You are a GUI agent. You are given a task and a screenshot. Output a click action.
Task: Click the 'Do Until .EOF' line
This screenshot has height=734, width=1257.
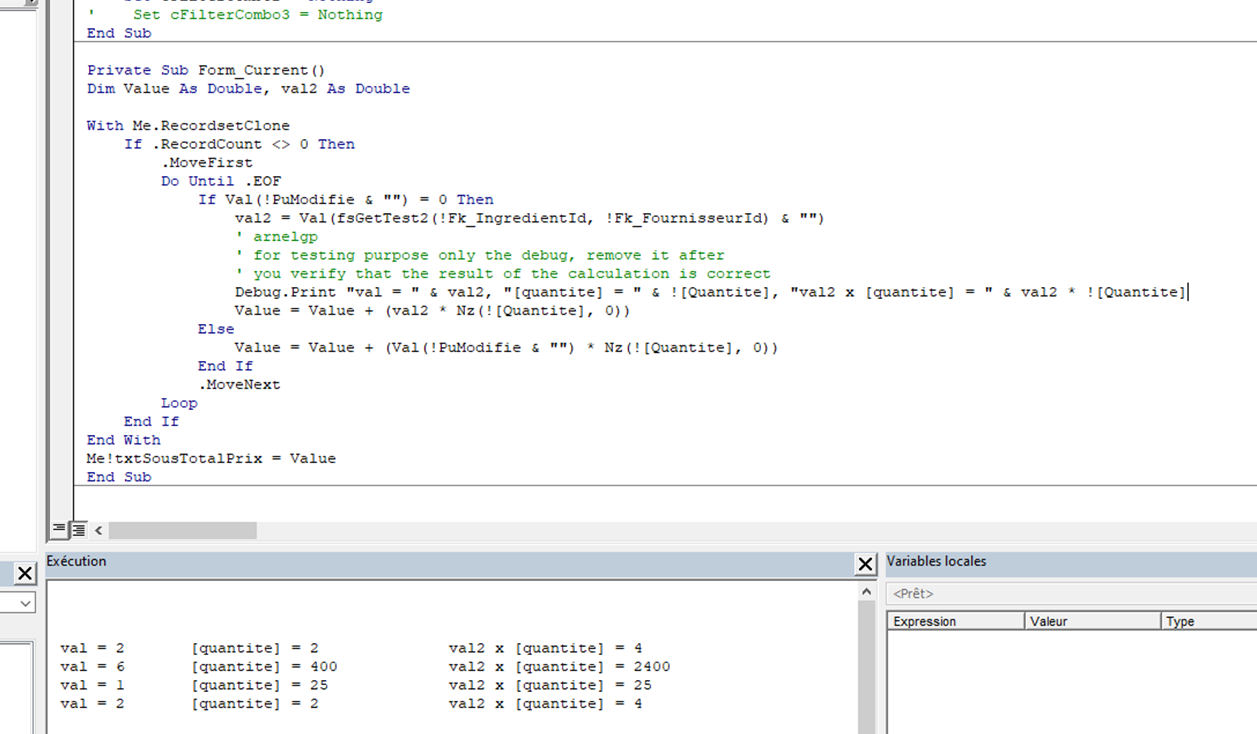[221, 181]
